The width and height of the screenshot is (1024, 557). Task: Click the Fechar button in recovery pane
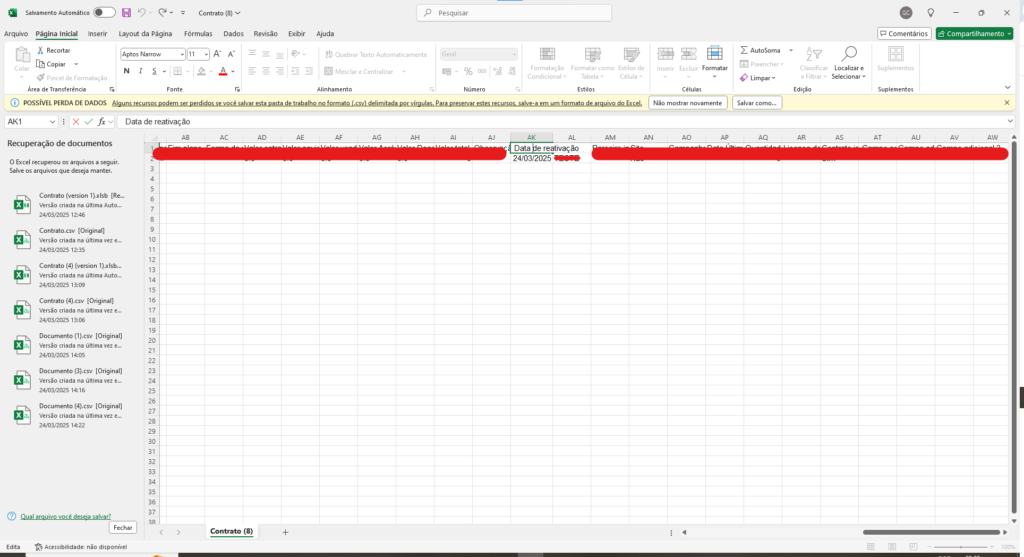click(122, 527)
